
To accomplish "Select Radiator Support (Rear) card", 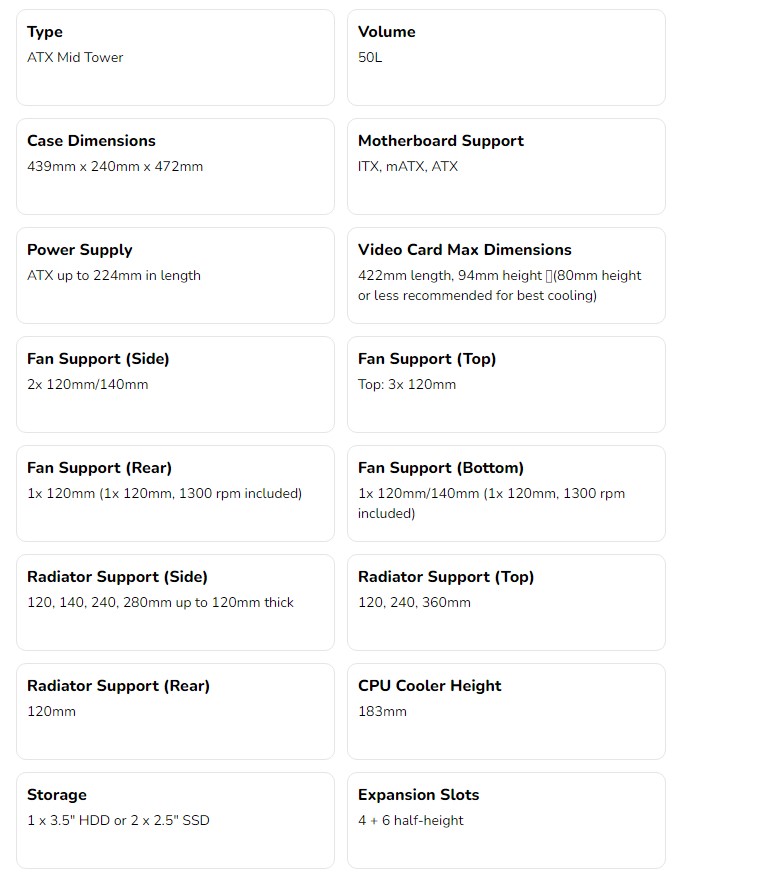I will (x=175, y=712).
